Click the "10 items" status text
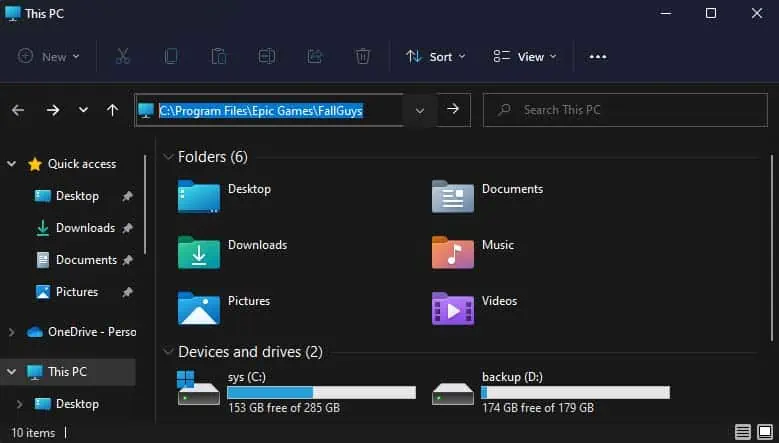 33,433
